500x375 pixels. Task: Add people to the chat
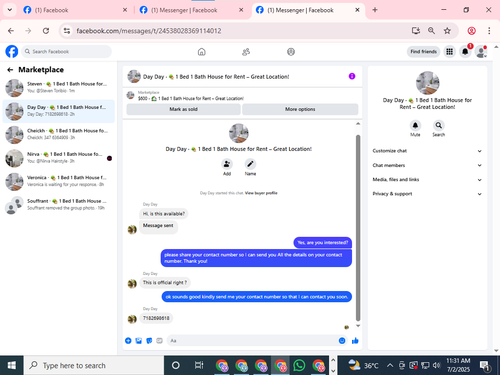[227, 164]
